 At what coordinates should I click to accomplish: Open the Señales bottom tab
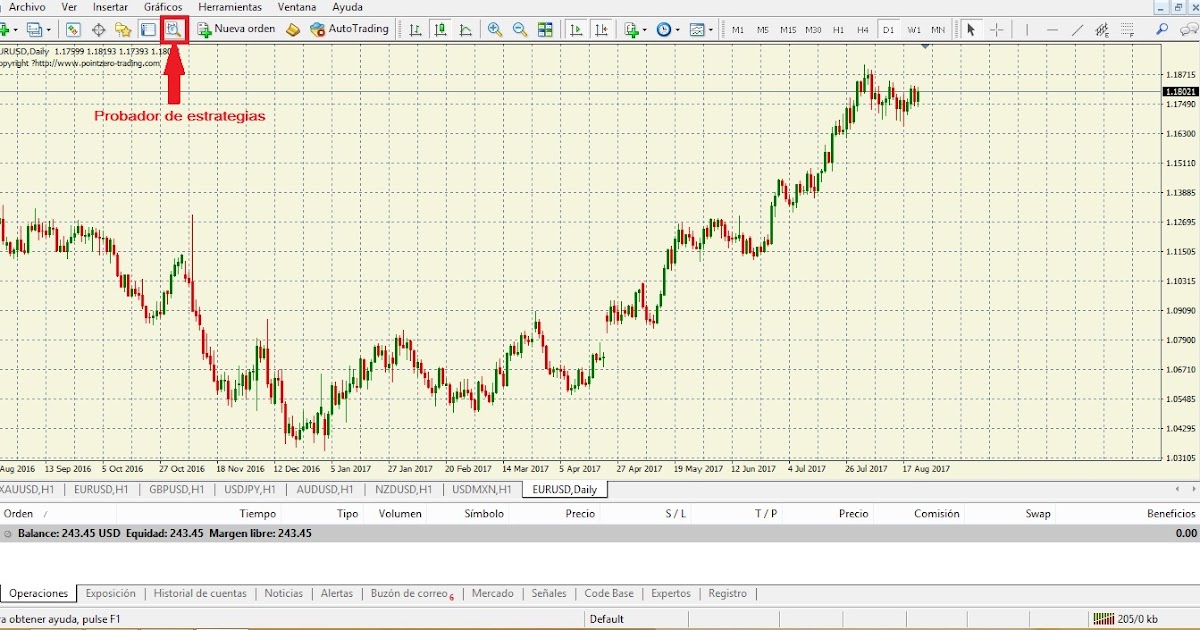tap(548, 593)
